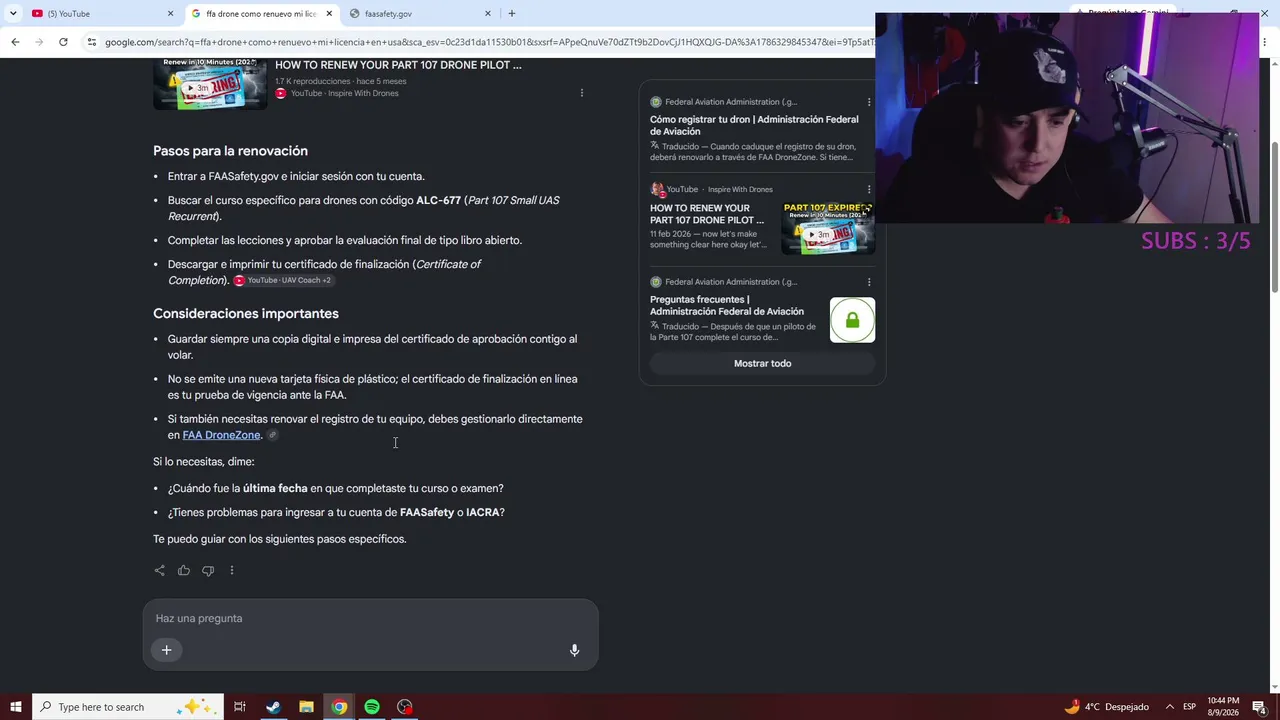Click the plus button in question box
1280x720 pixels.
167,650
